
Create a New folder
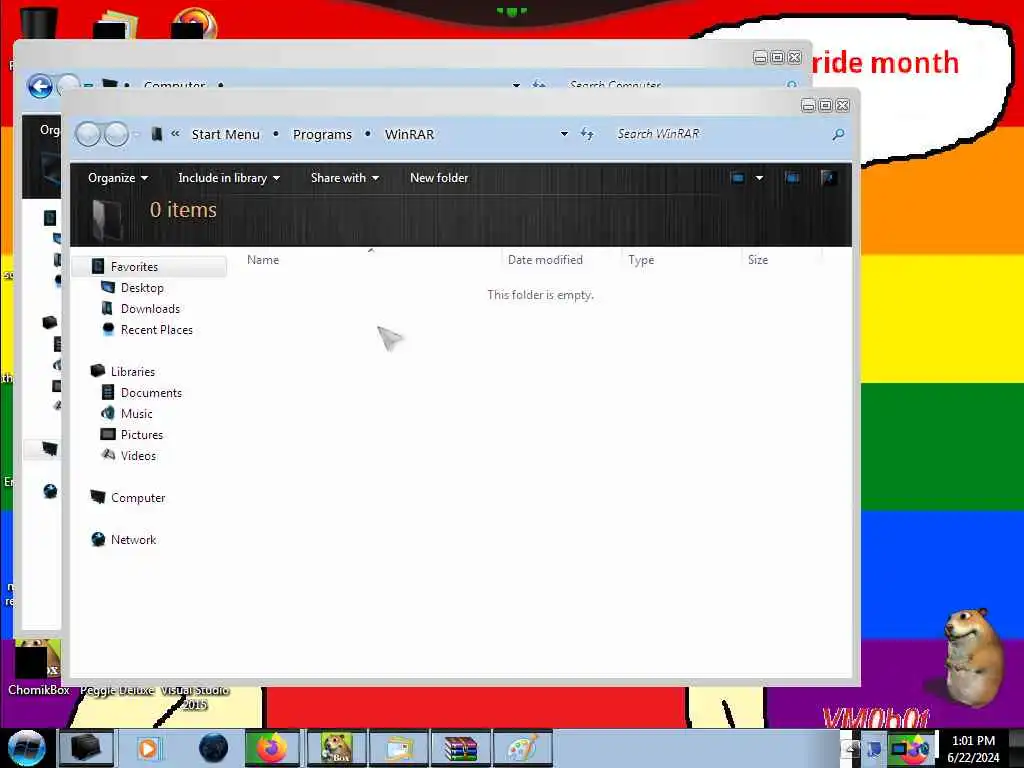[x=439, y=178]
